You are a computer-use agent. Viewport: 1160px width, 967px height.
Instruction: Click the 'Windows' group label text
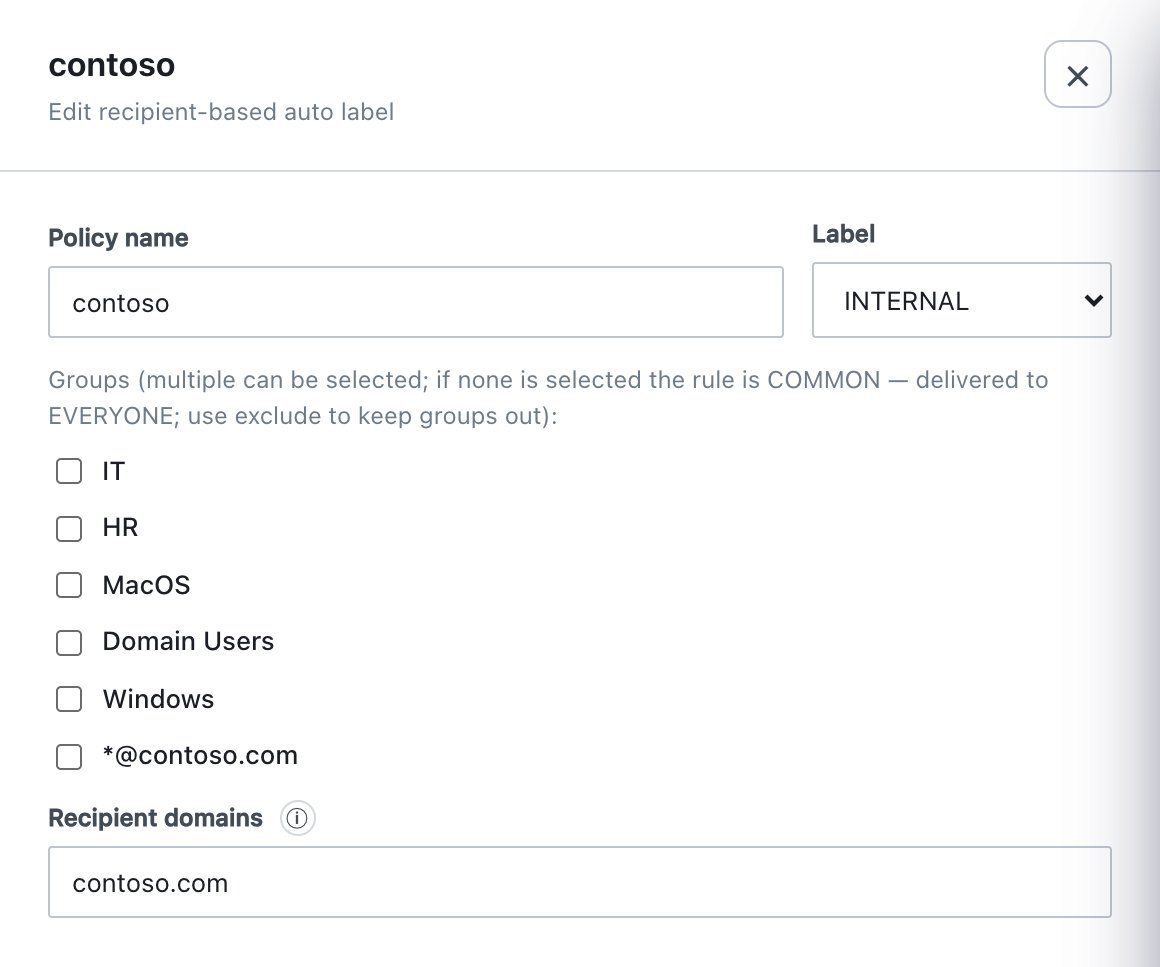coord(158,699)
